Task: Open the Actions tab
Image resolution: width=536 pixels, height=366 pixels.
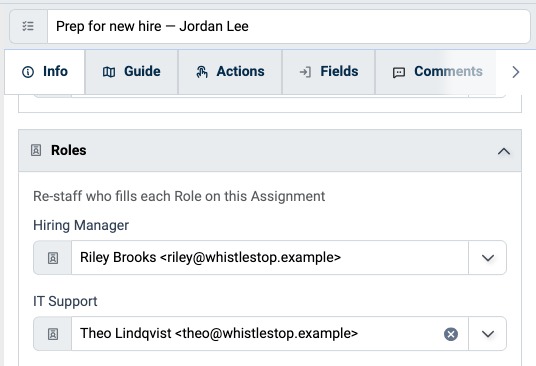Action: point(230,72)
